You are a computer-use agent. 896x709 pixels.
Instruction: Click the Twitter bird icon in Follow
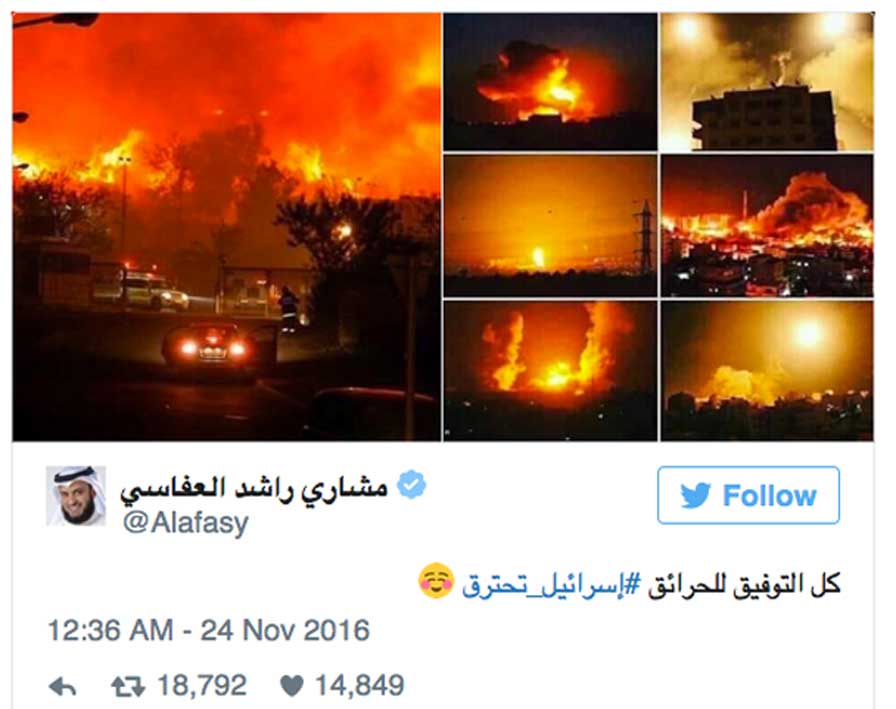click(695, 495)
